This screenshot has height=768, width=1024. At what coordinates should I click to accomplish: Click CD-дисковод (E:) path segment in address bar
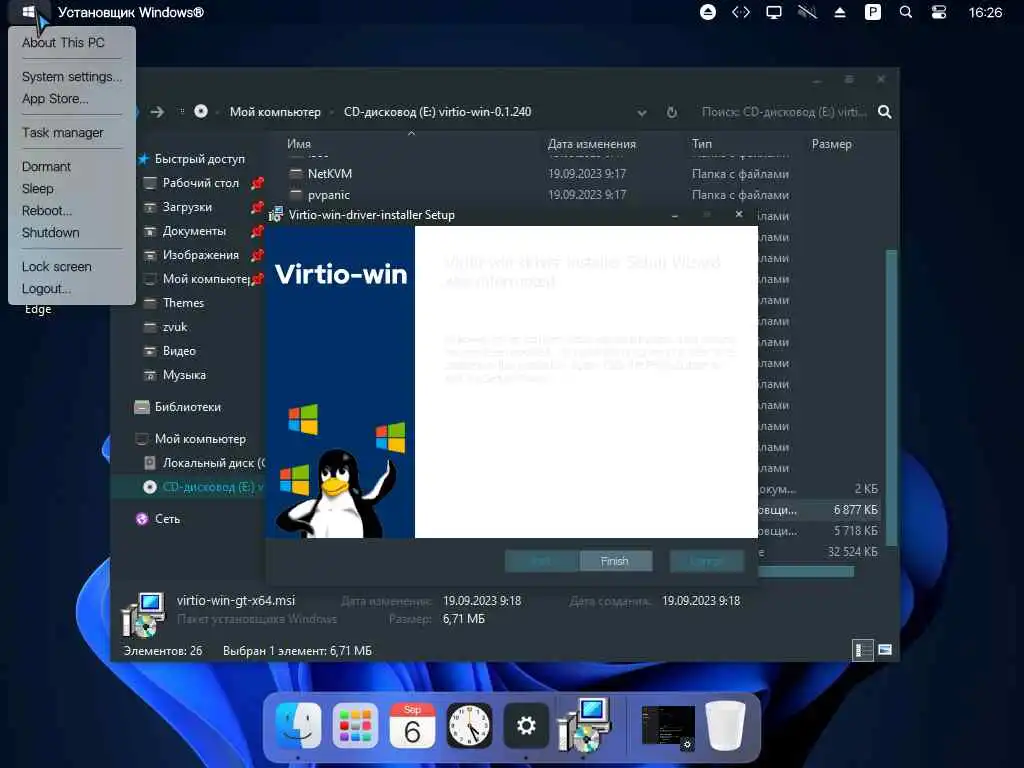click(x=438, y=112)
